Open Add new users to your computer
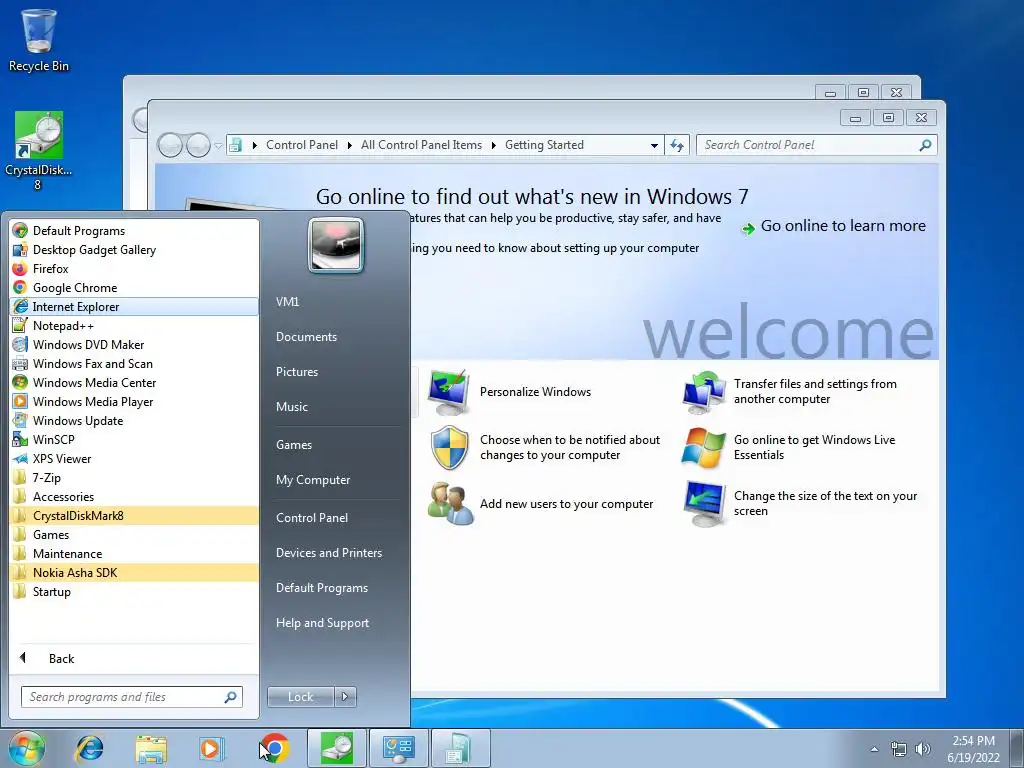1024x768 pixels. point(541,504)
